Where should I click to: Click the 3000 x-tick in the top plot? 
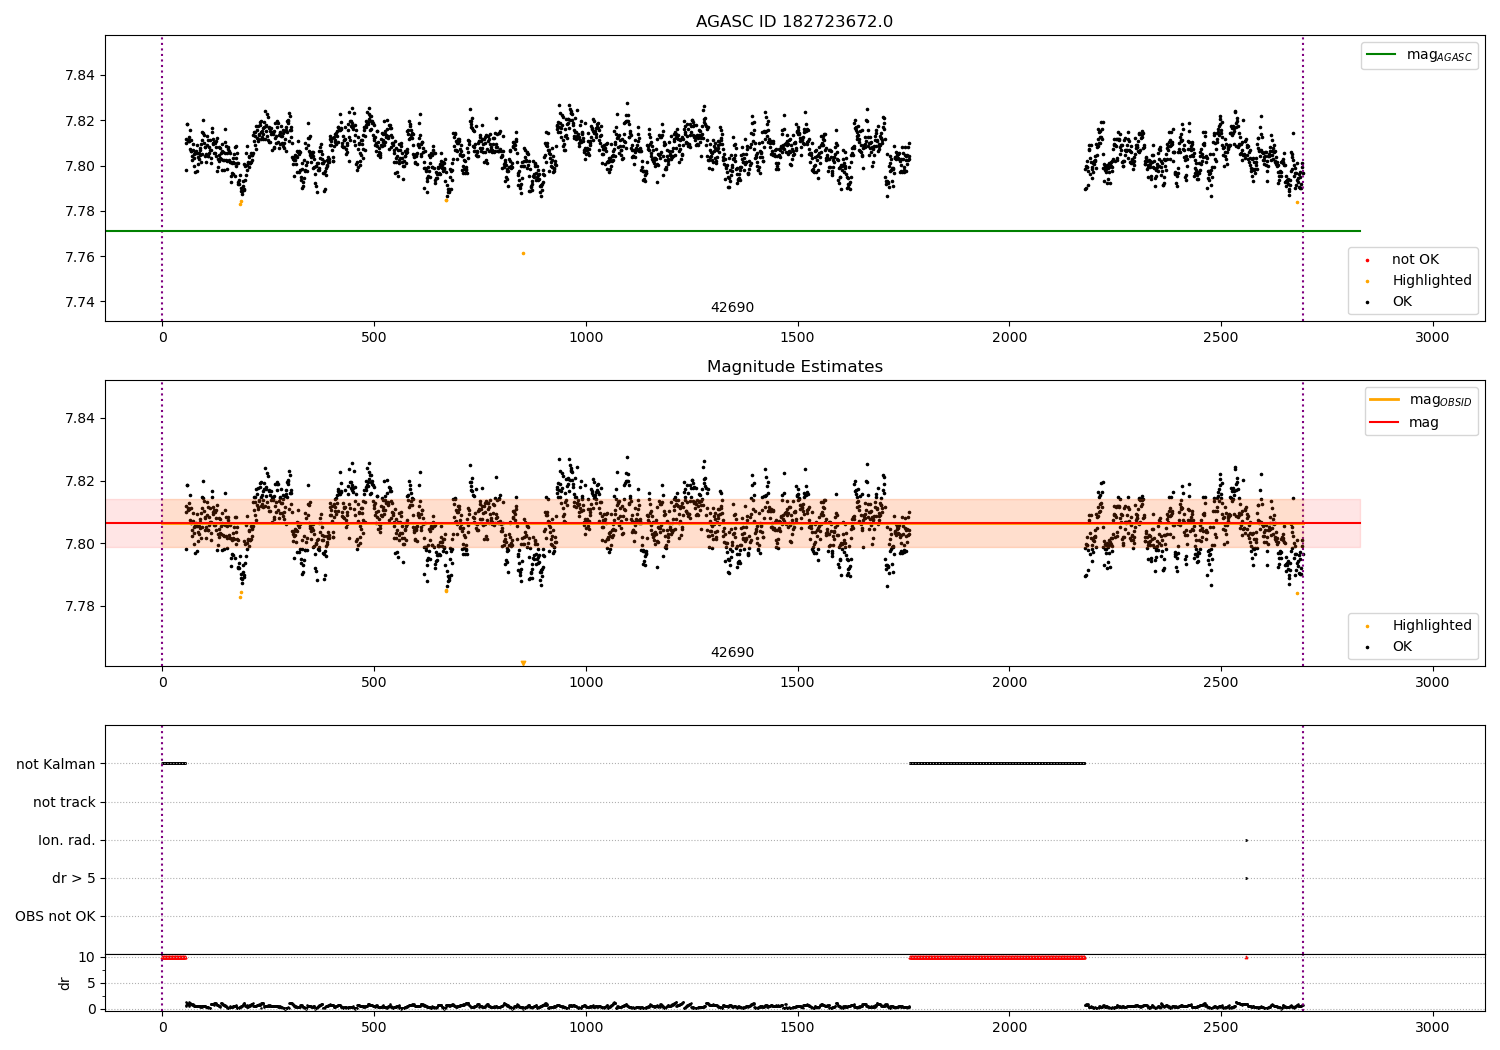click(1432, 338)
